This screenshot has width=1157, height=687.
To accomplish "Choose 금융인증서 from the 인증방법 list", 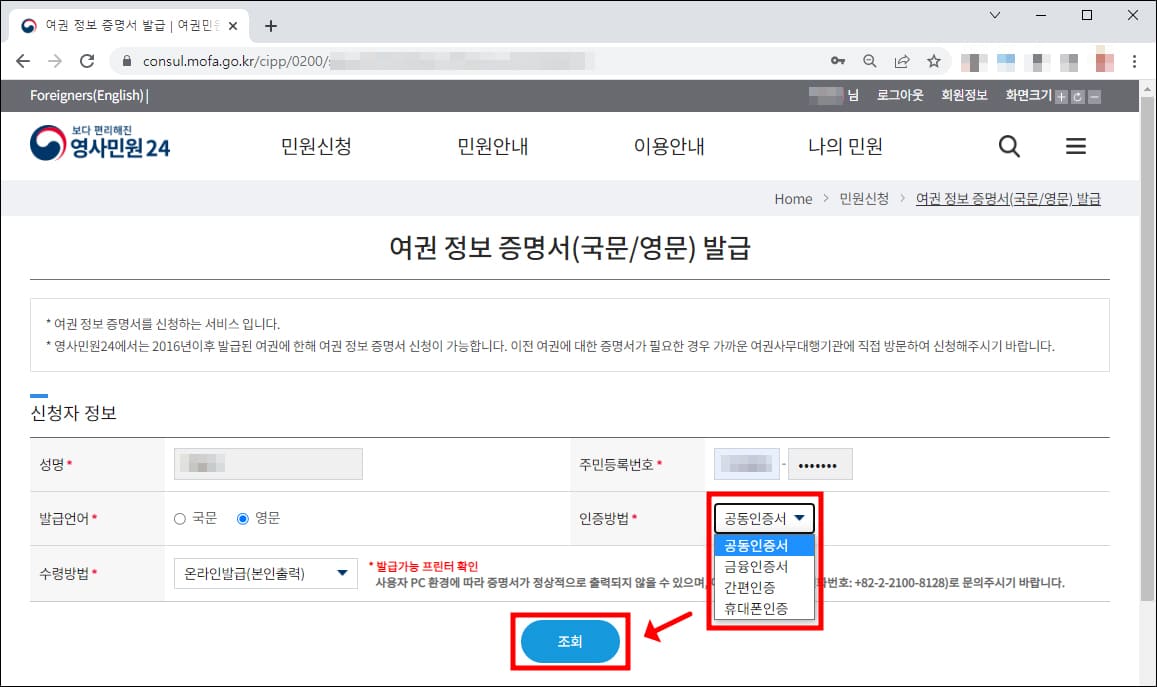I will 758,567.
